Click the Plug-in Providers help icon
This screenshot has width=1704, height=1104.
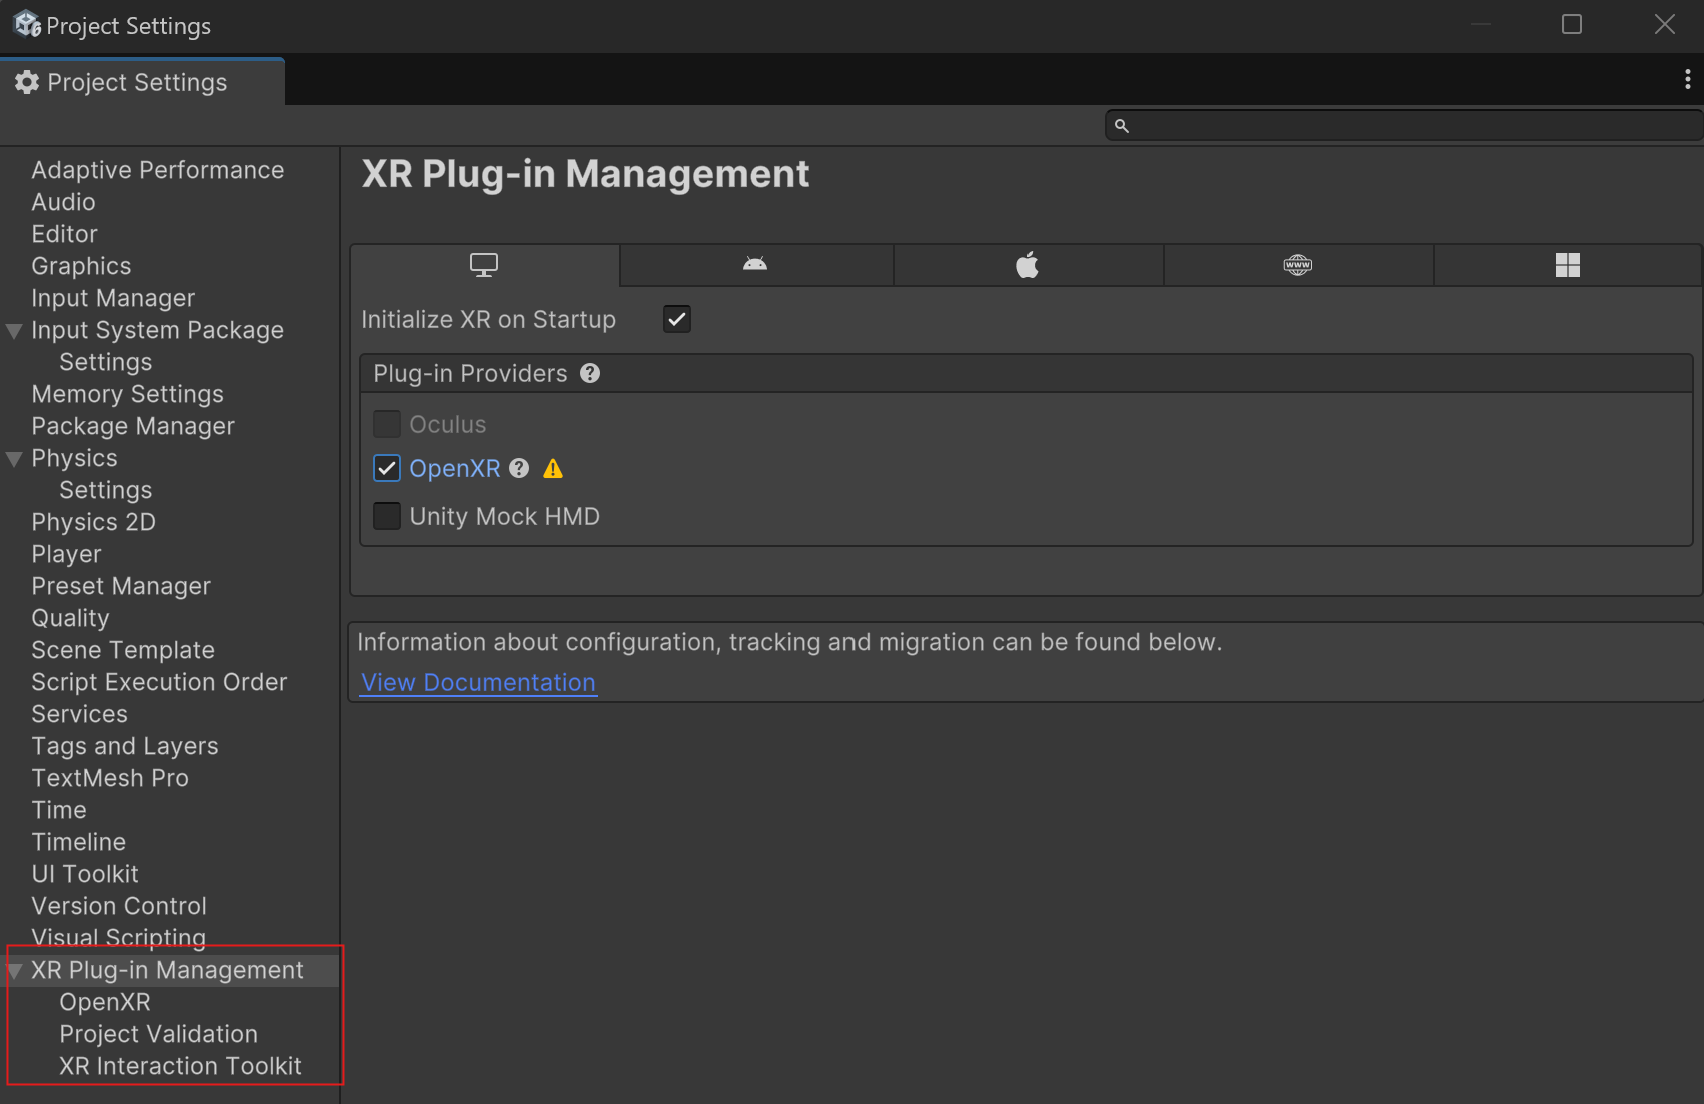click(x=590, y=373)
